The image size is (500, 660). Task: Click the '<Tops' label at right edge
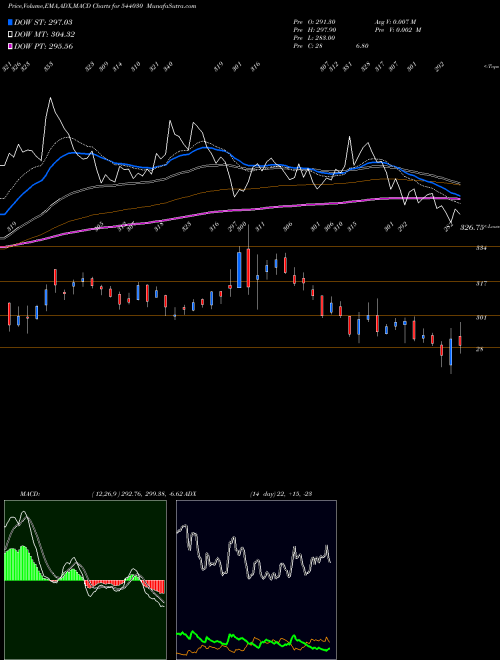[491, 67]
